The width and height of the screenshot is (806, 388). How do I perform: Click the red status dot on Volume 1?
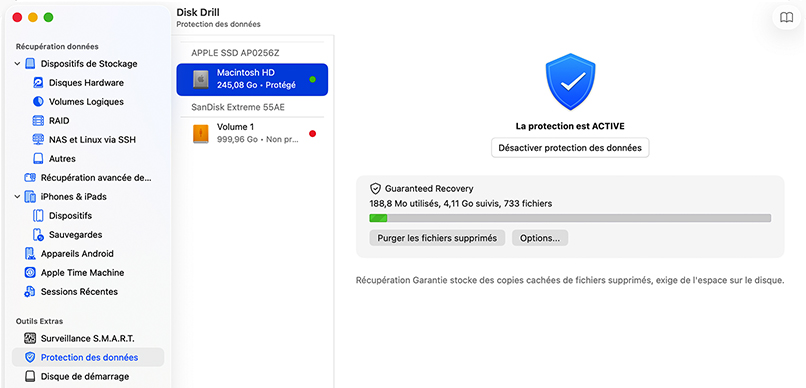[x=313, y=134]
